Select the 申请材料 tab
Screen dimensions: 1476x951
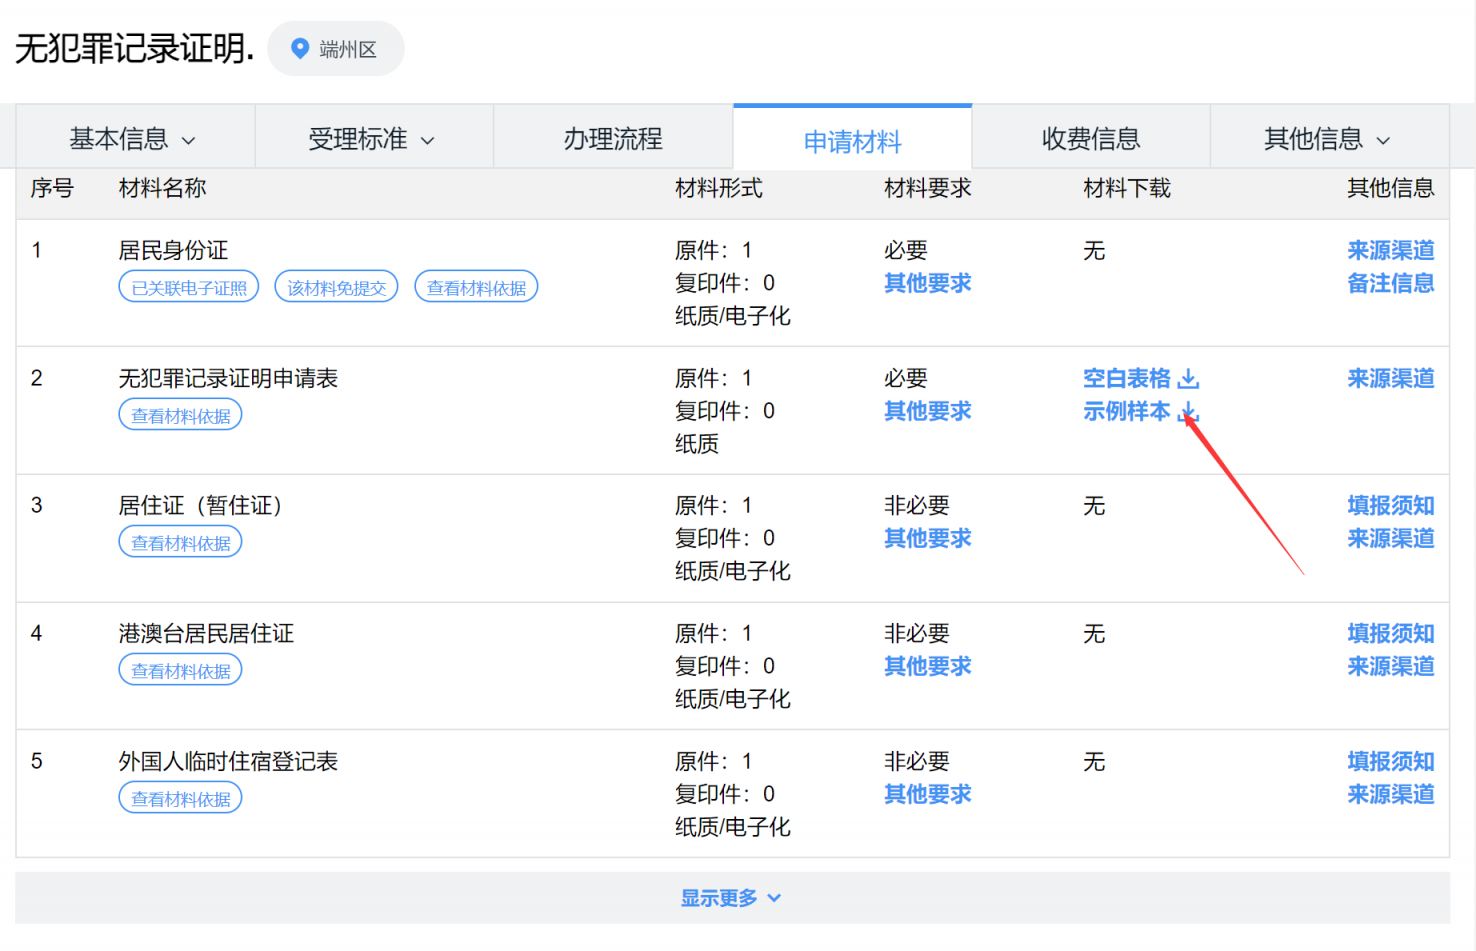[852, 141]
